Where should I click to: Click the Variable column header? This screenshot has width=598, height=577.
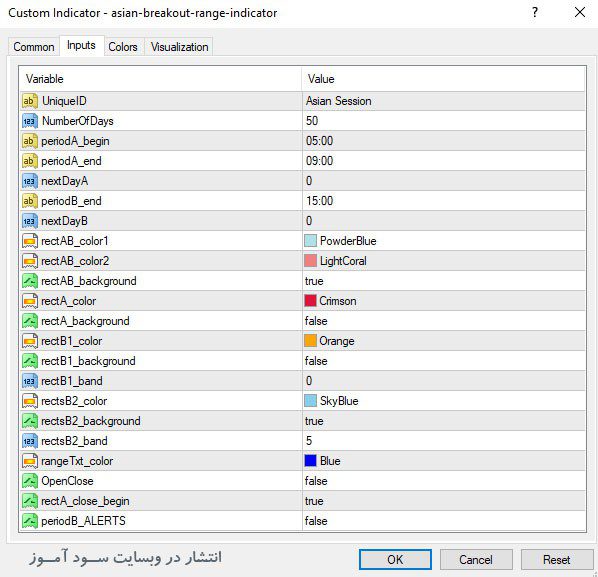click(161, 79)
